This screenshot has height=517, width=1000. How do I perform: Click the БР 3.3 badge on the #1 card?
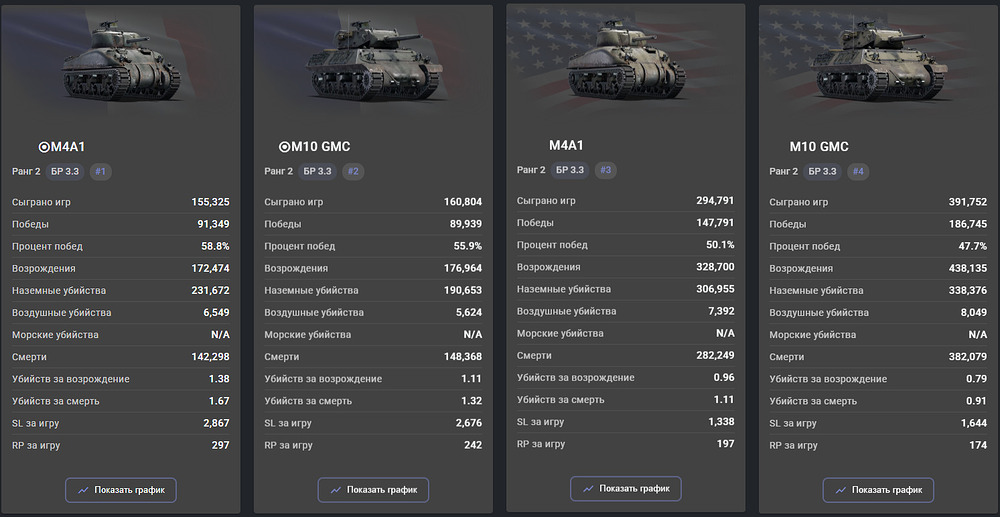click(x=65, y=171)
